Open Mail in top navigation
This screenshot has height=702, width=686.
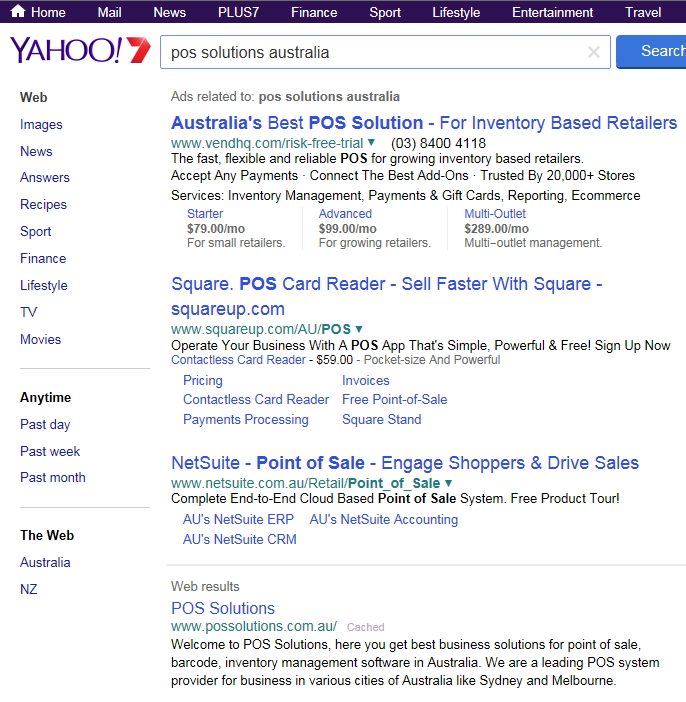click(109, 12)
